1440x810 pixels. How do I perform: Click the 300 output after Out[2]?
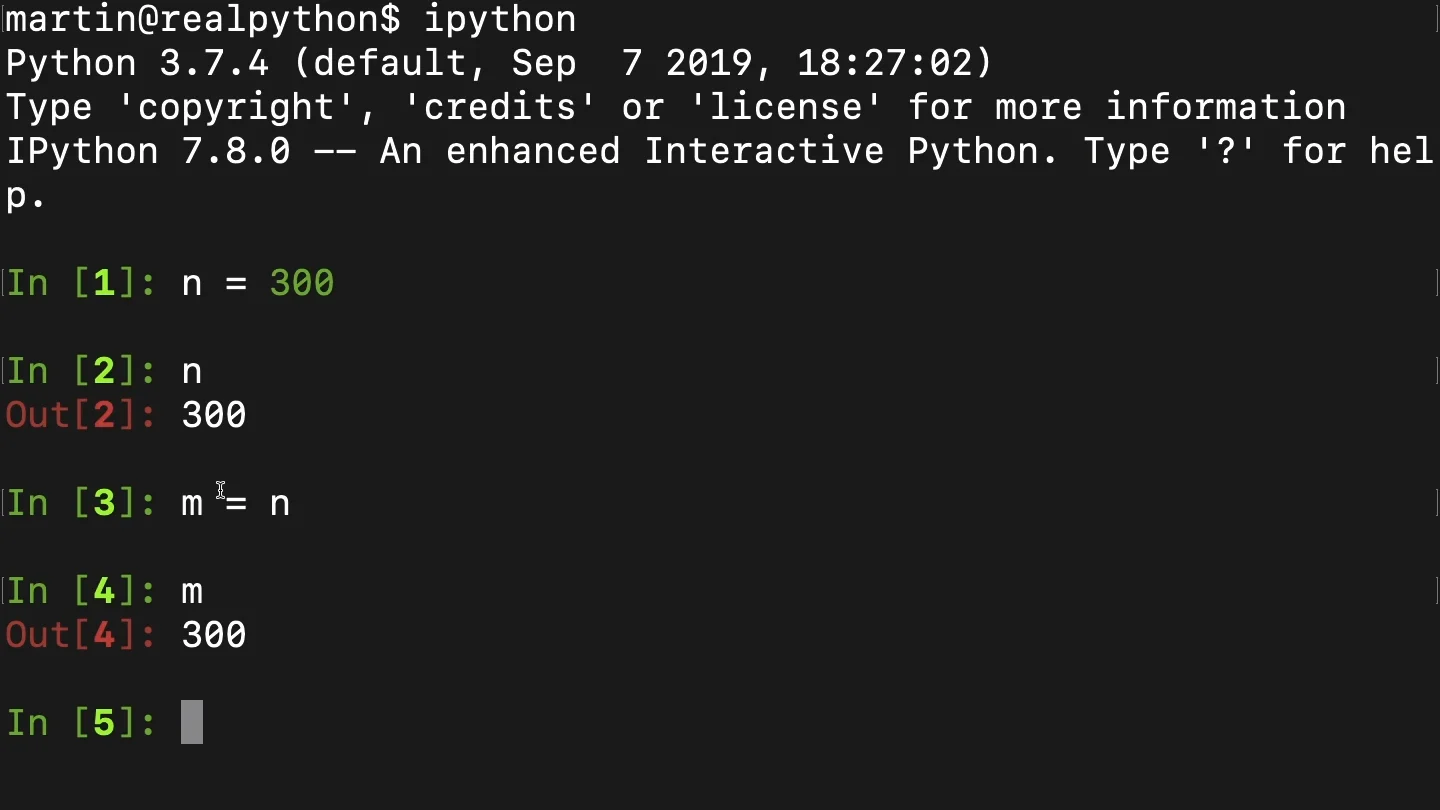coord(214,415)
